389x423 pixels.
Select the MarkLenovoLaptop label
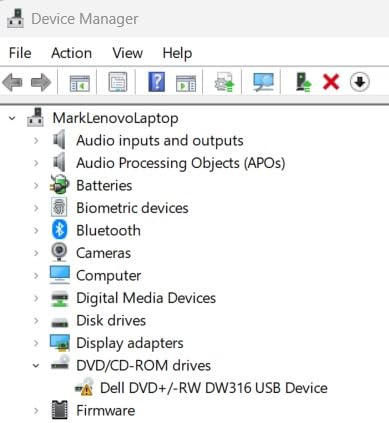click(x=115, y=118)
